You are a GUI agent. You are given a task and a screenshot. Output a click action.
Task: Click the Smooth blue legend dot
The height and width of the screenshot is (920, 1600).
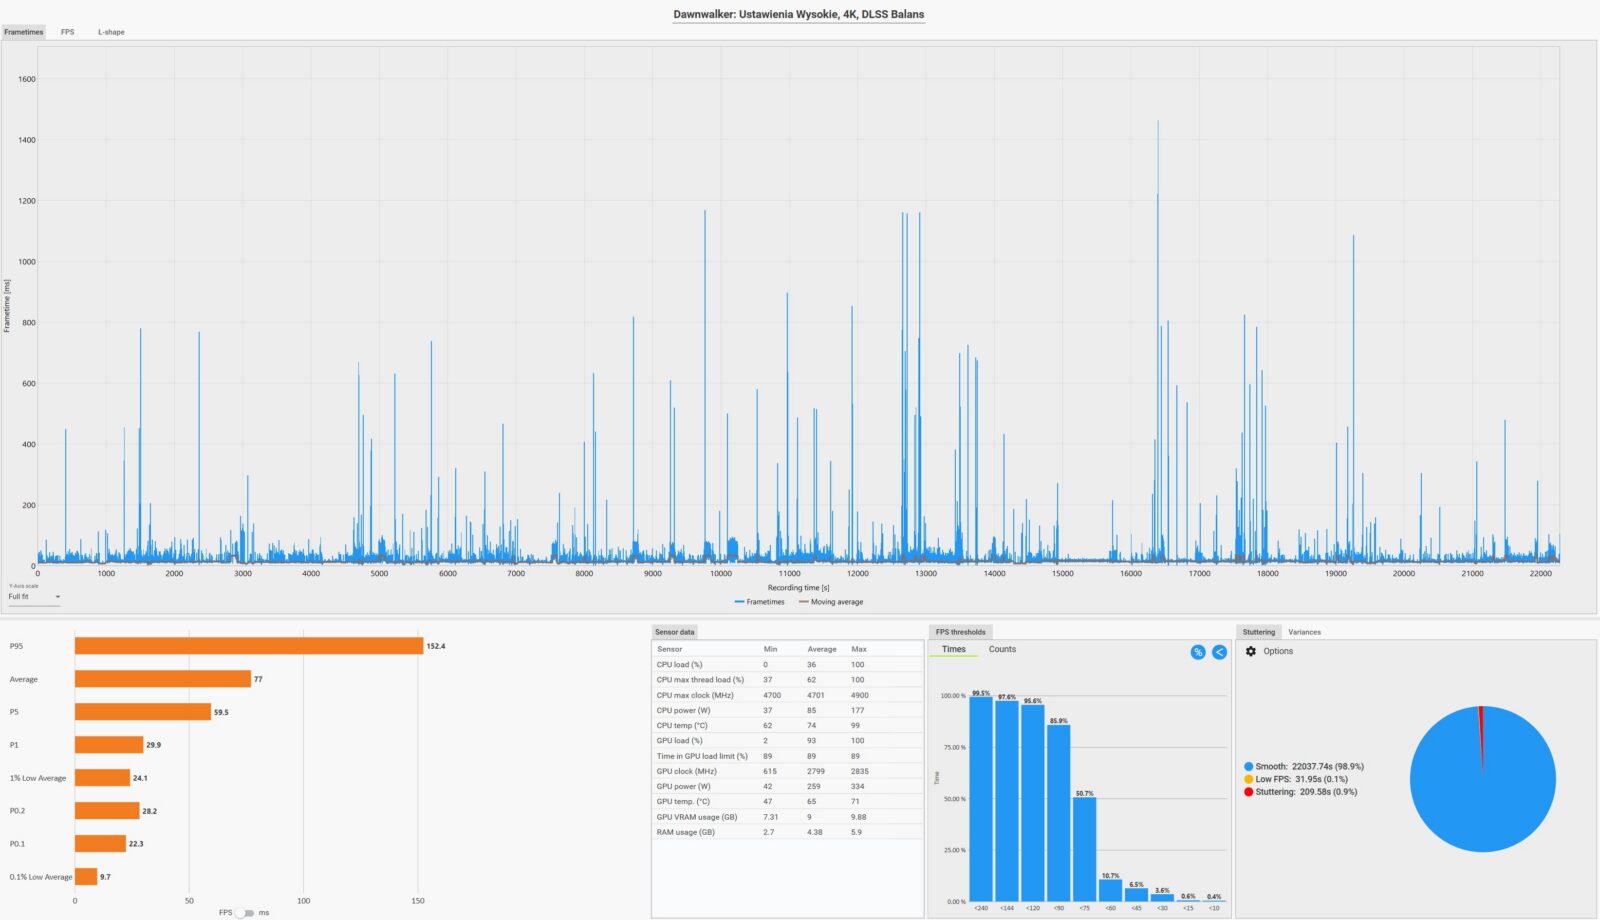pos(1248,767)
